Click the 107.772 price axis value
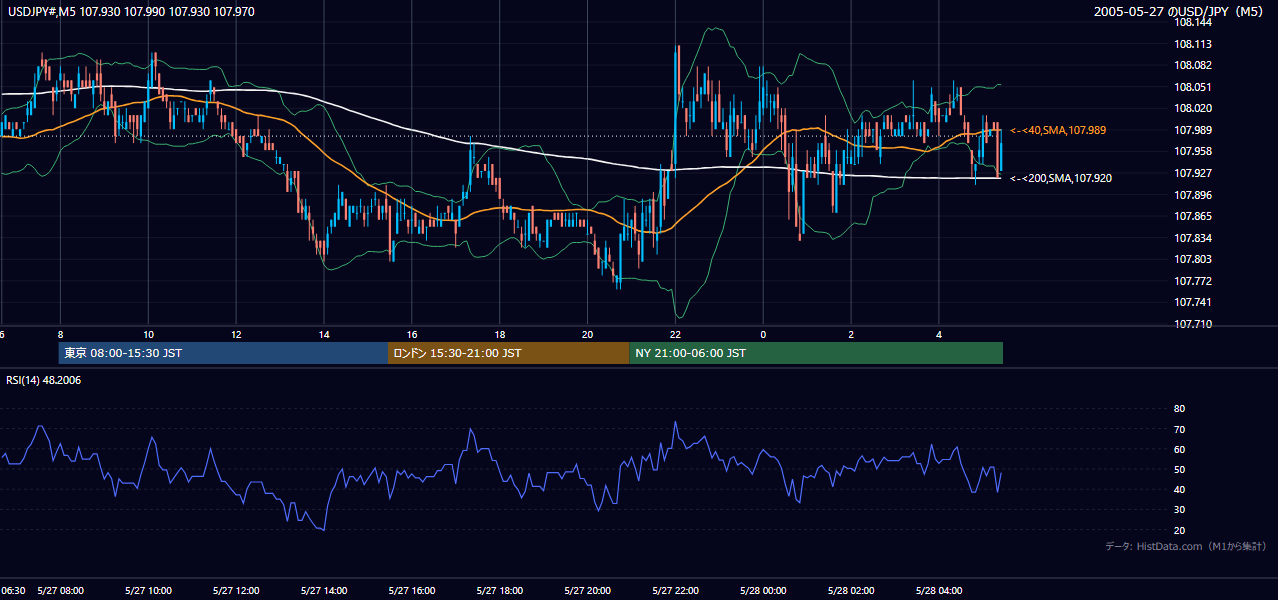This screenshot has height=600, width=1278. 1194,281
